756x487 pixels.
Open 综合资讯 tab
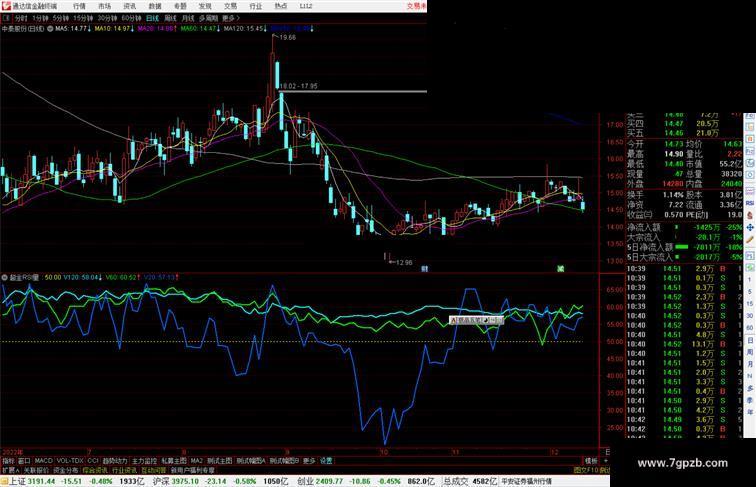95,470
